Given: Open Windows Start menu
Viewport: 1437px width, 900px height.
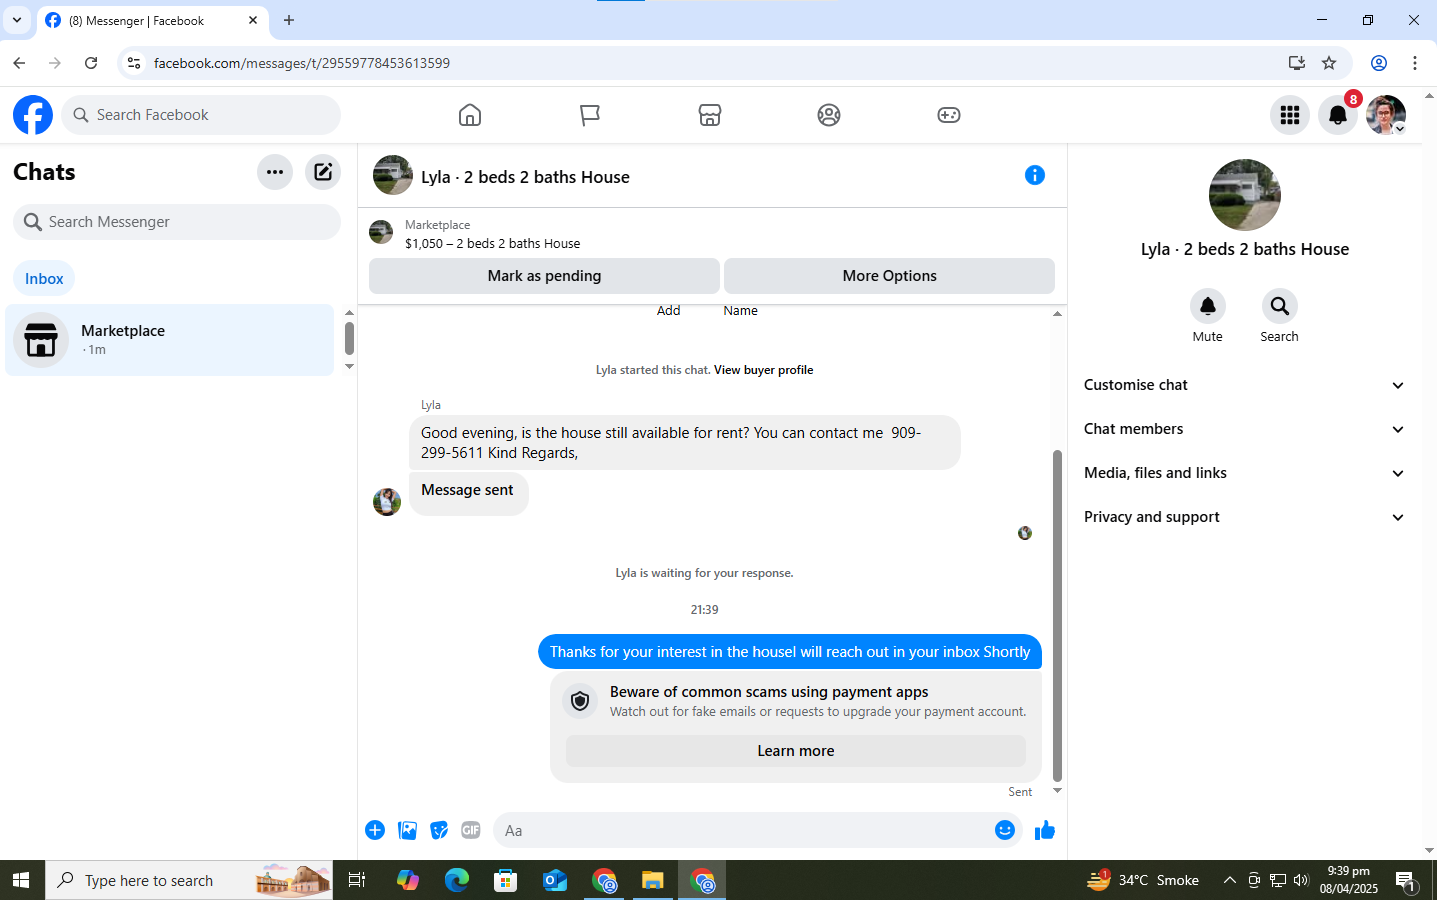Looking at the screenshot, I should pos(21,880).
